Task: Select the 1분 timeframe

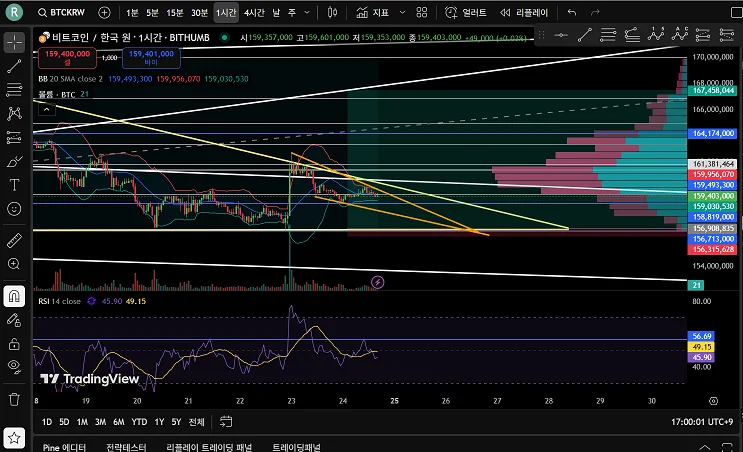Action: (x=132, y=13)
